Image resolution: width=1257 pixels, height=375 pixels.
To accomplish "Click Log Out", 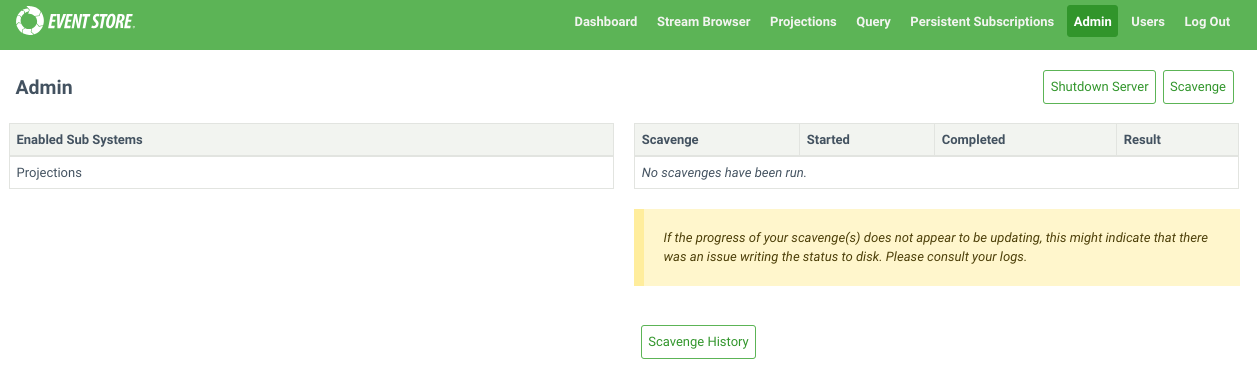I will 1207,21.
